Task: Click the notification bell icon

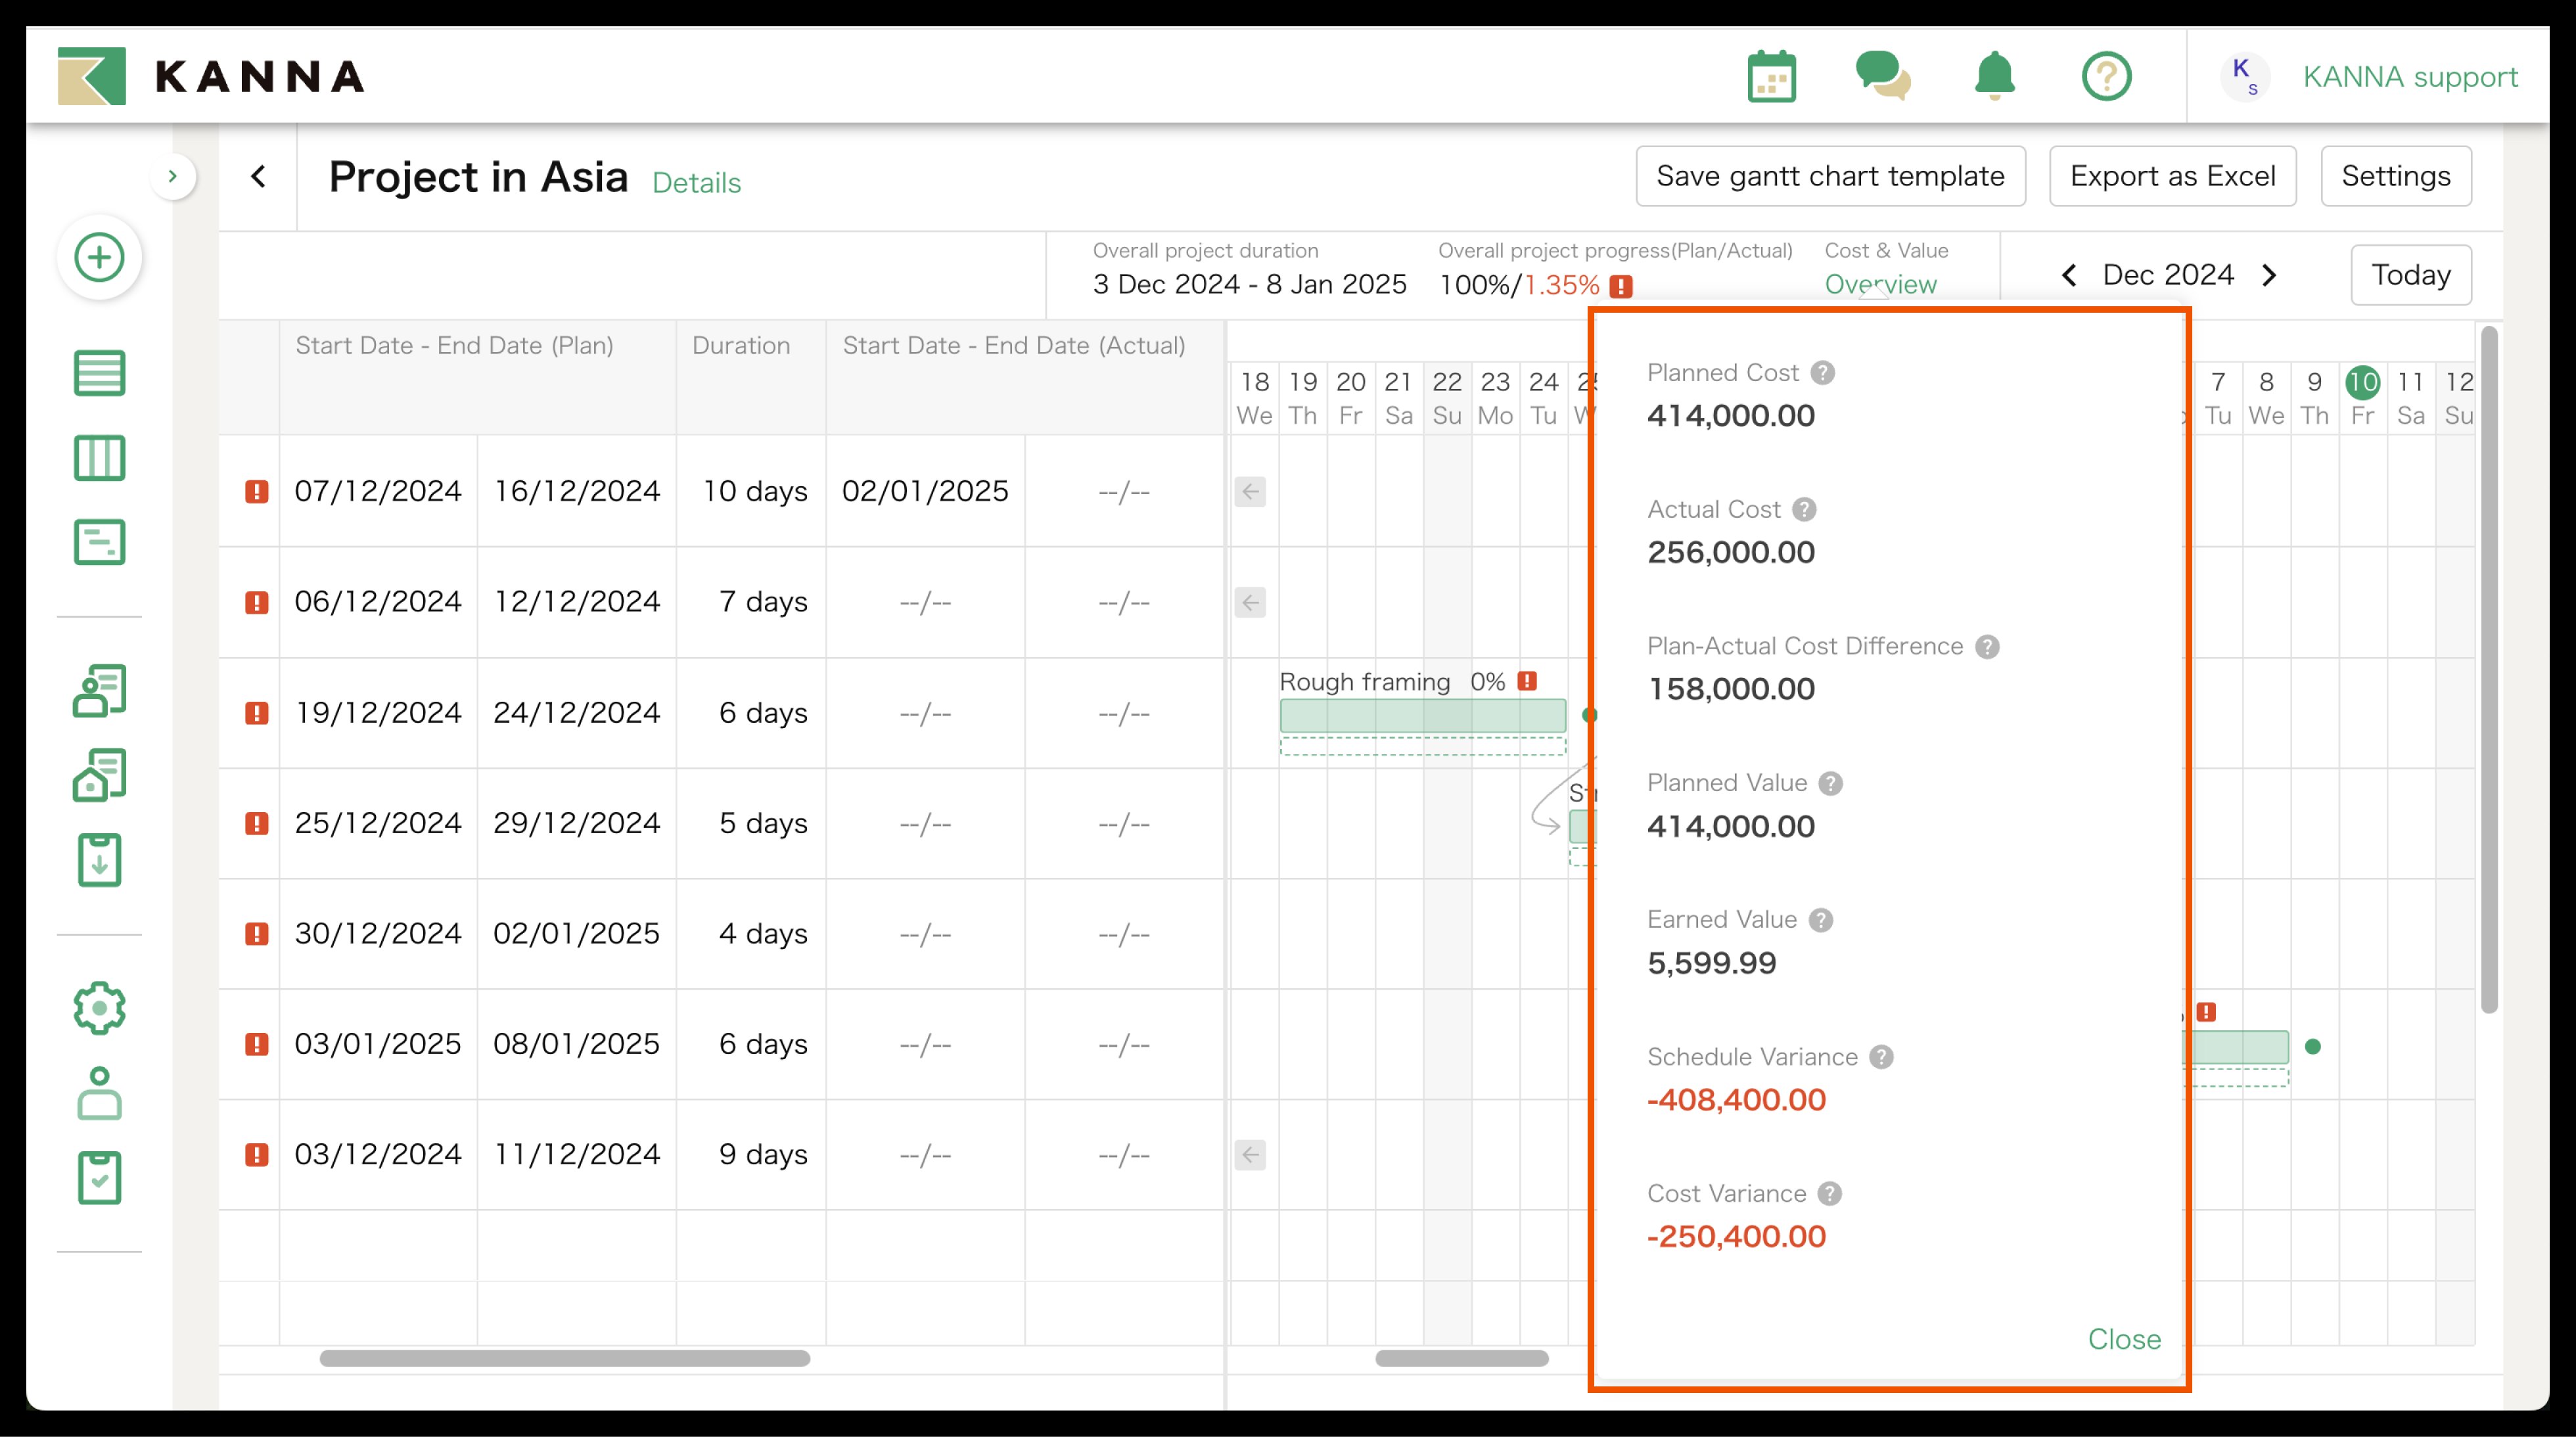Action: point(1994,77)
